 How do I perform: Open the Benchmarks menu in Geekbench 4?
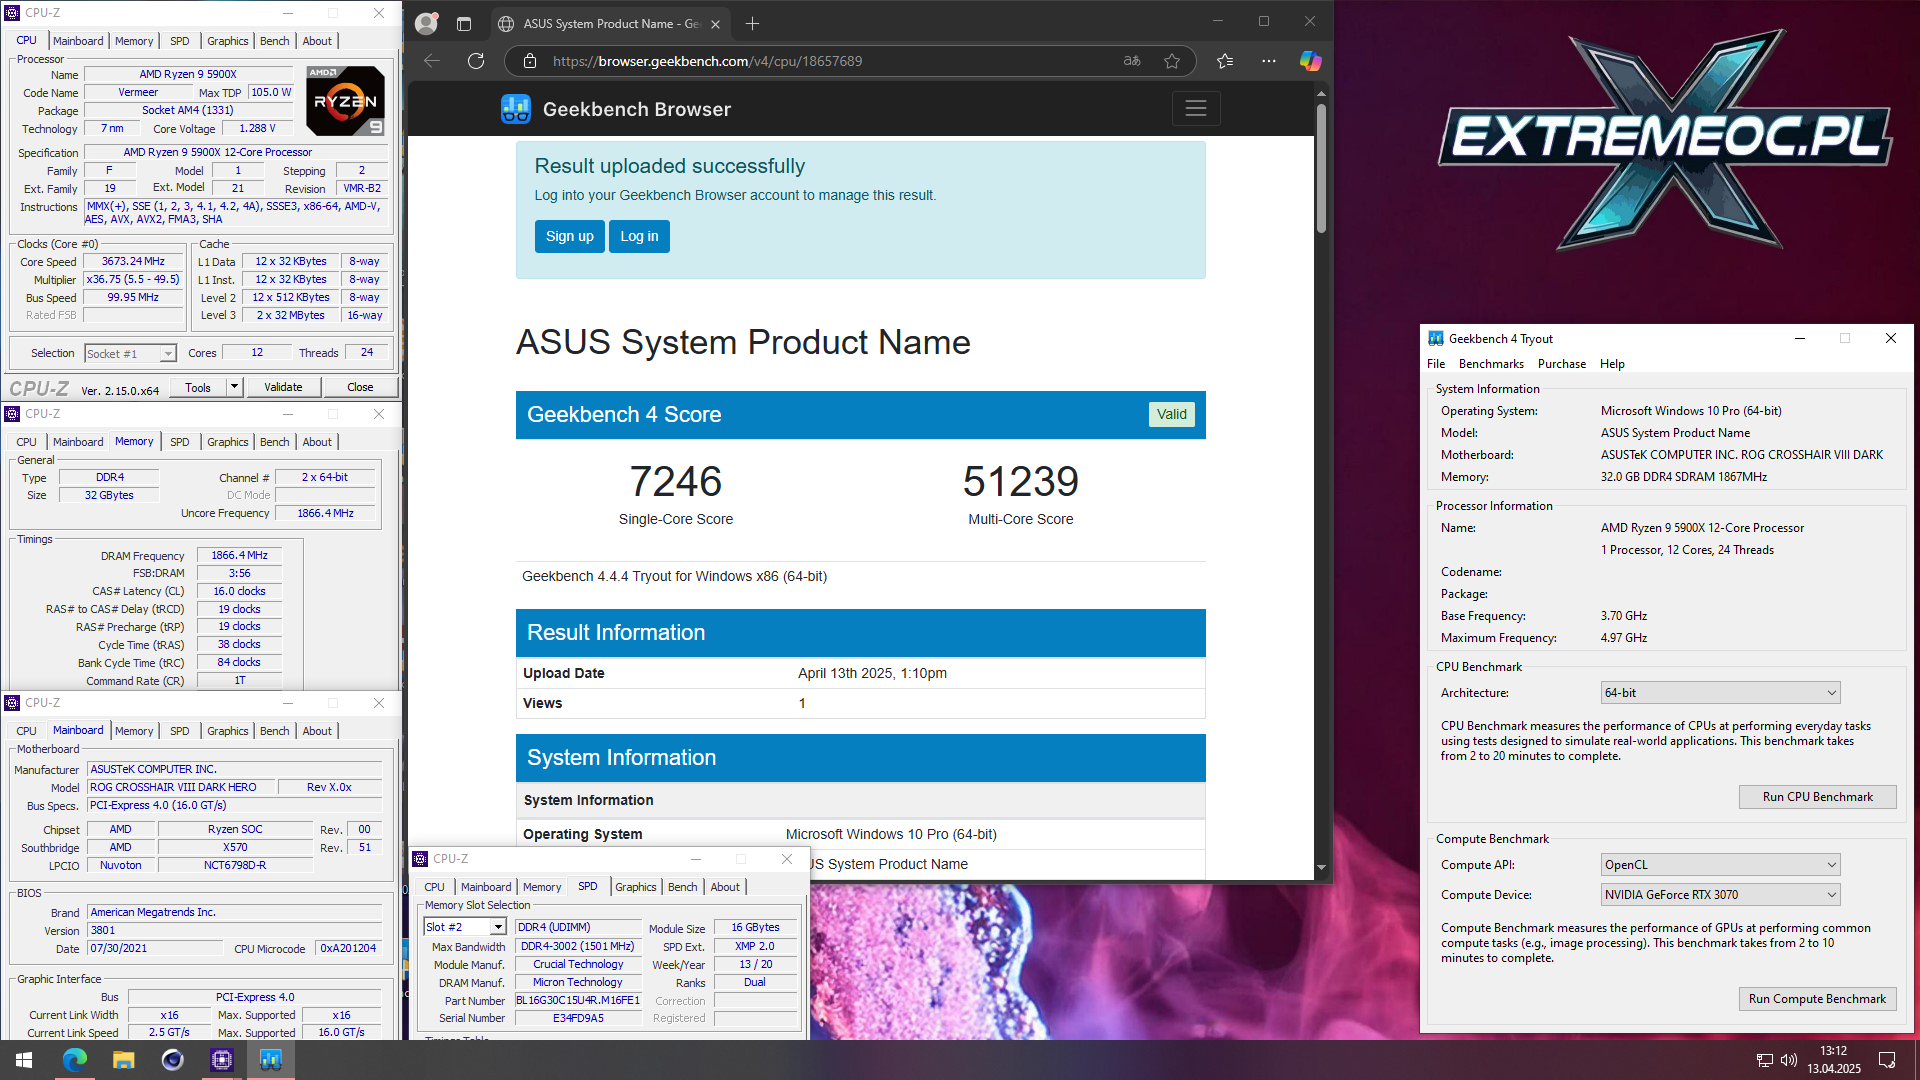(x=1491, y=364)
